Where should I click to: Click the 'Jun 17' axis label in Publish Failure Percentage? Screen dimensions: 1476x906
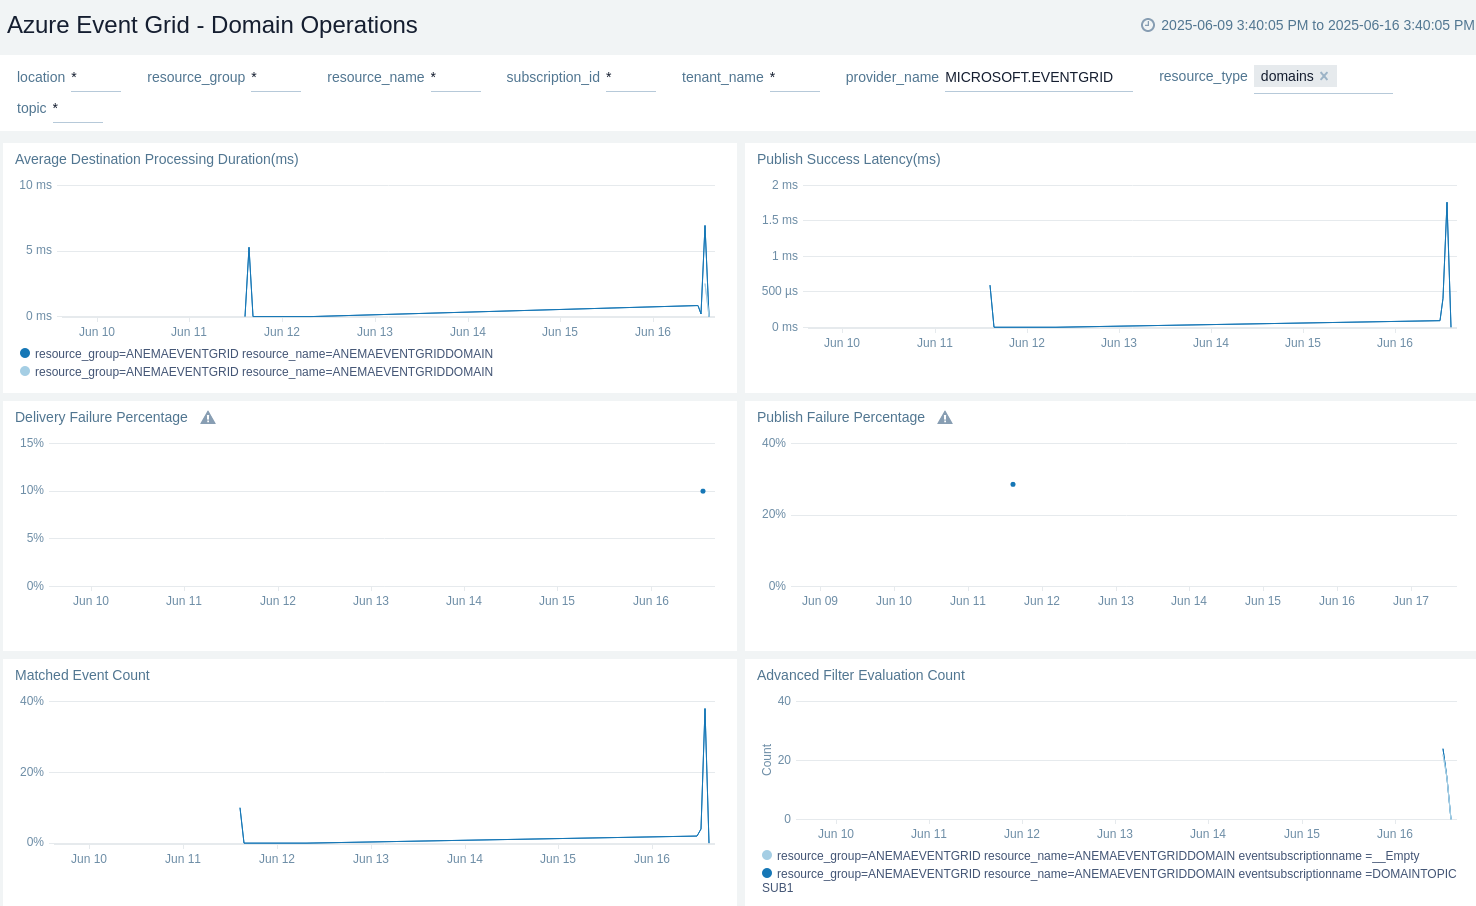click(1411, 601)
